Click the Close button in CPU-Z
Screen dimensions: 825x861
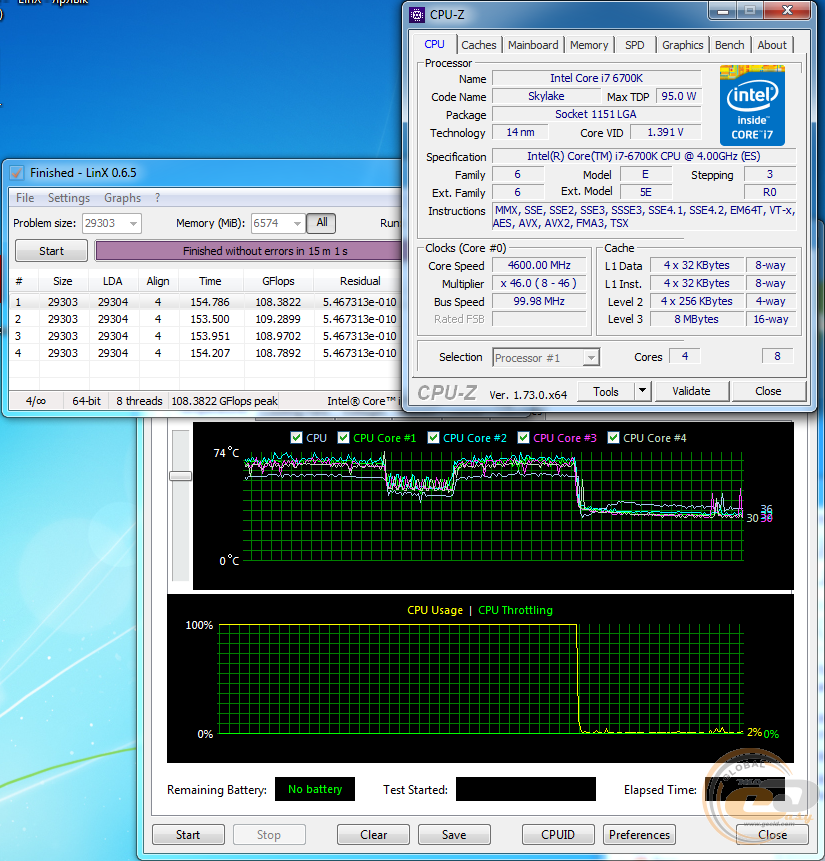pyautogui.click(x=768, y=391)
